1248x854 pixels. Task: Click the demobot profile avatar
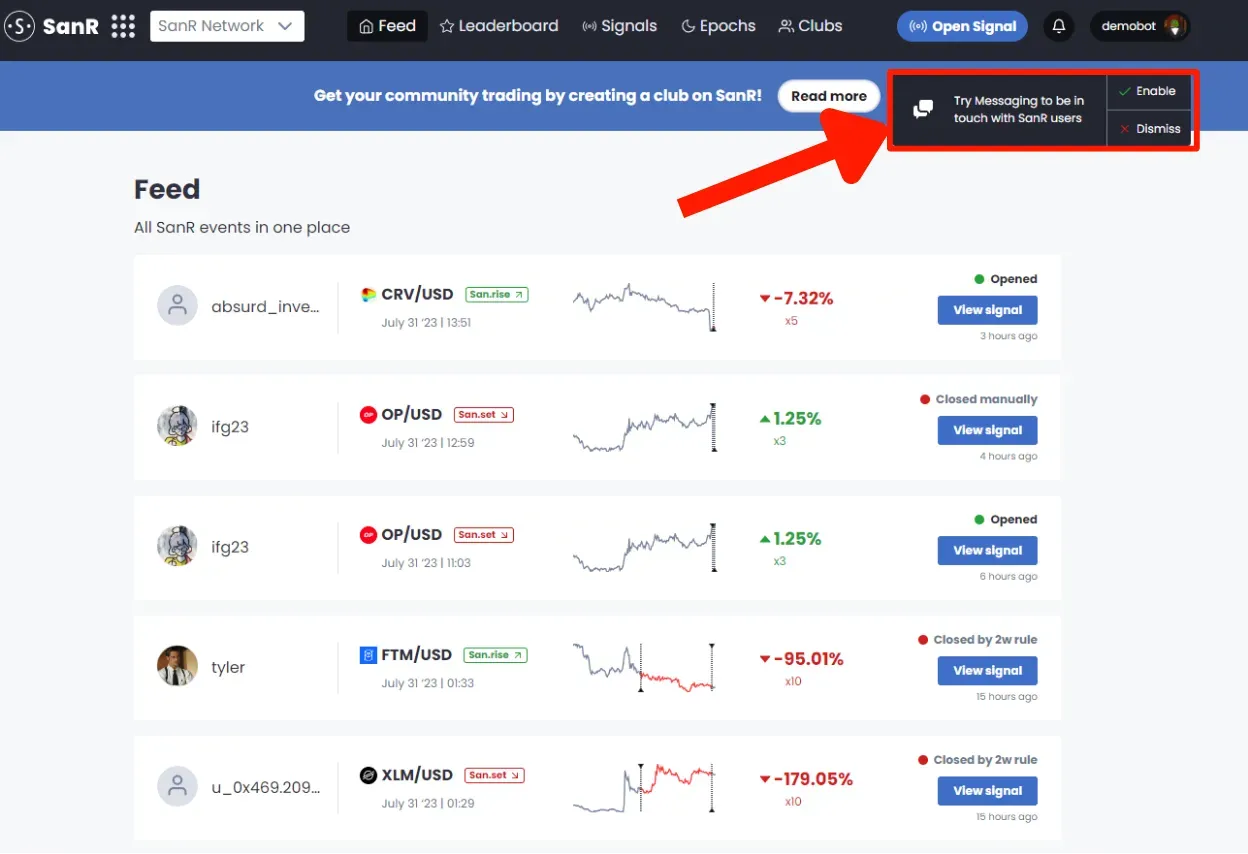pyautogui.click(x=1175, y=26)
